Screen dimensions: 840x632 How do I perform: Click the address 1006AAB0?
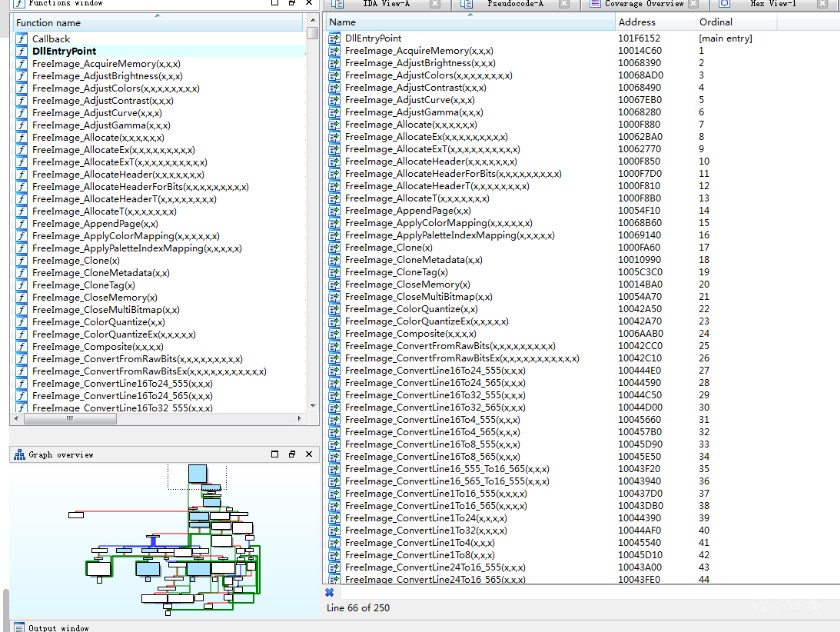pyautogui.click(x=641, y=334)
